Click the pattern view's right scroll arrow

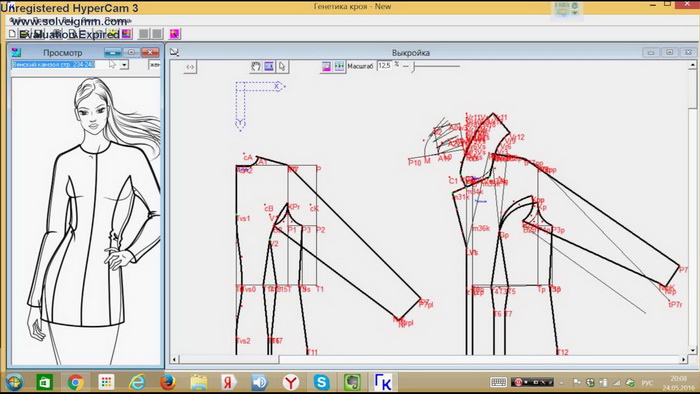tap(683, 359)
